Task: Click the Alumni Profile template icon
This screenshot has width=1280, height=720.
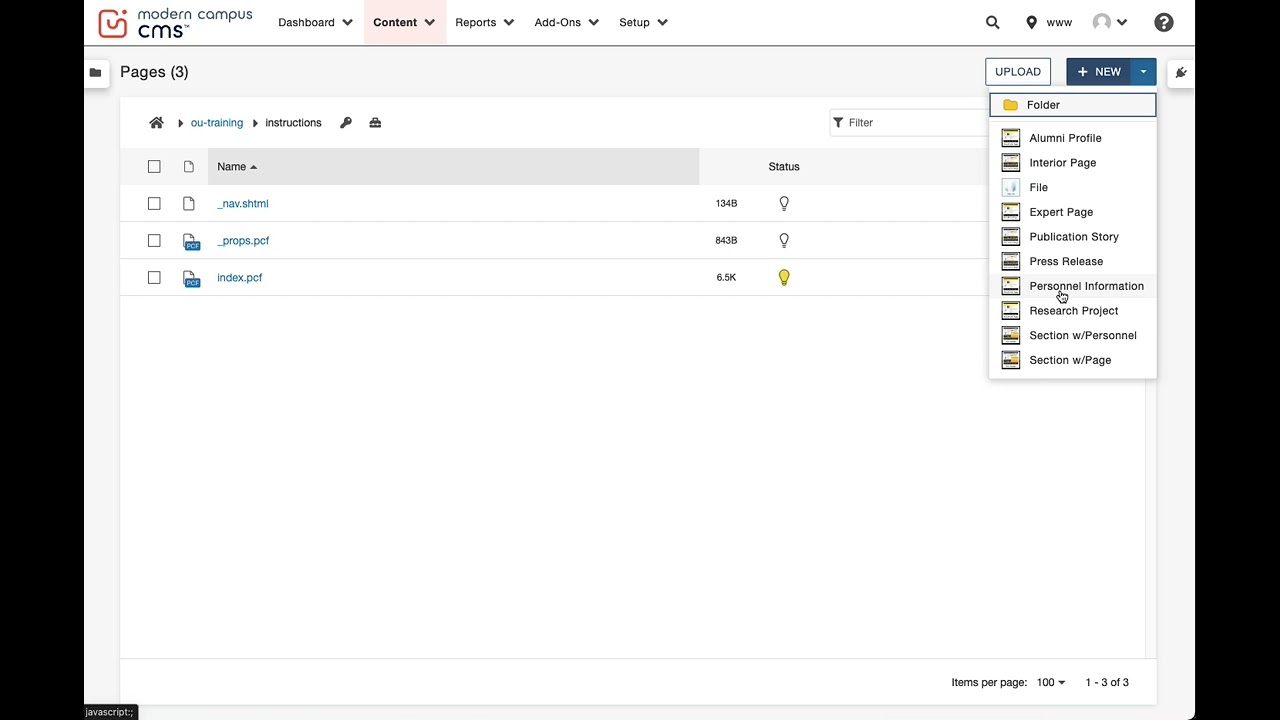Action: coord(1011,138)
